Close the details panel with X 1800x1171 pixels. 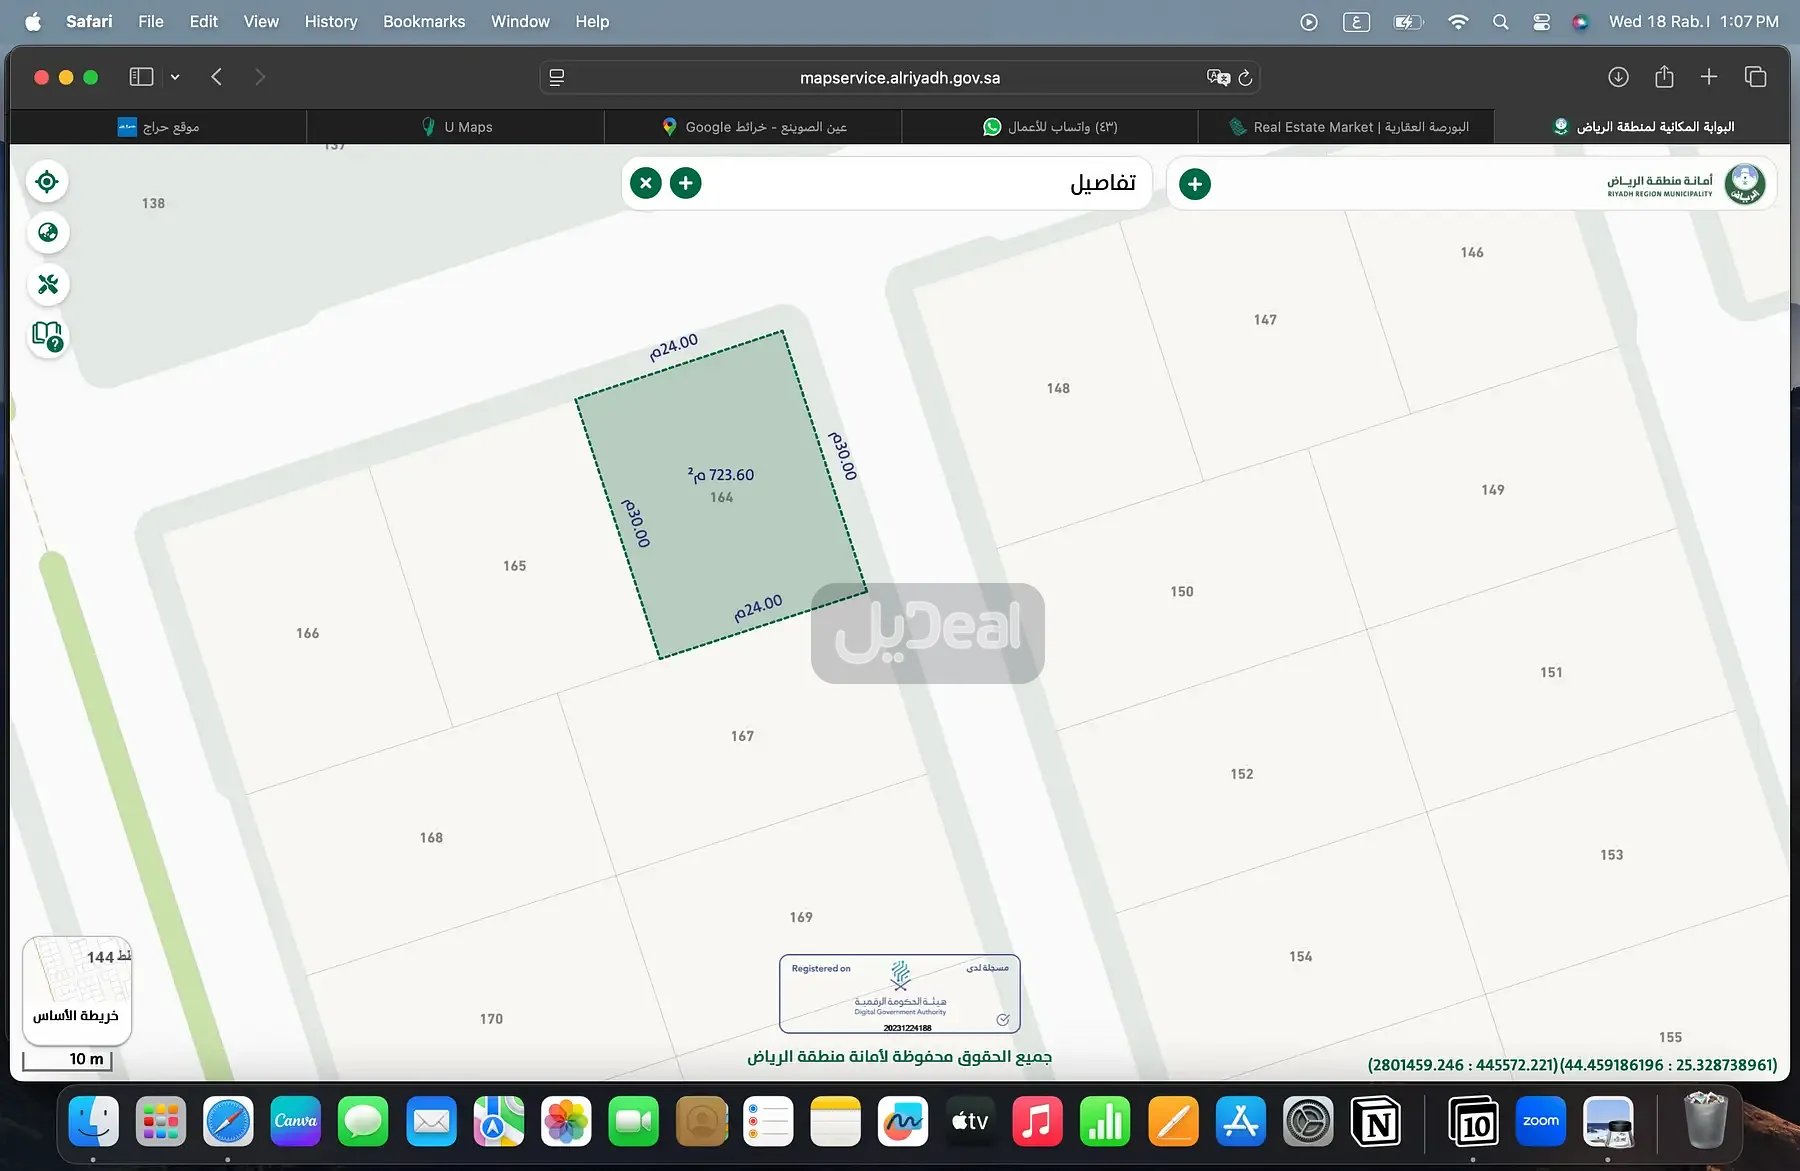pos(646,183)
